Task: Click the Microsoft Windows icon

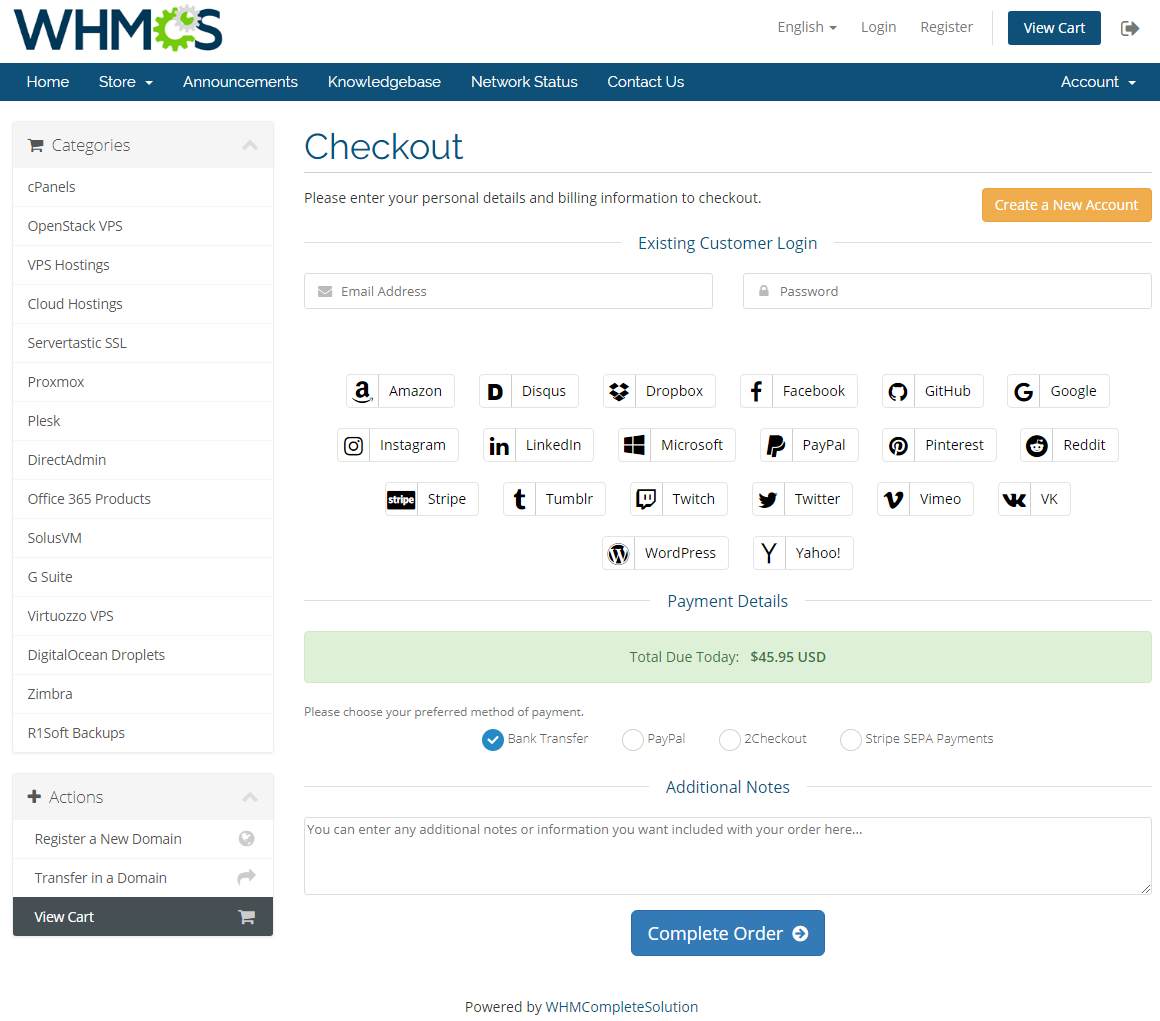Action: click(634, 445)
